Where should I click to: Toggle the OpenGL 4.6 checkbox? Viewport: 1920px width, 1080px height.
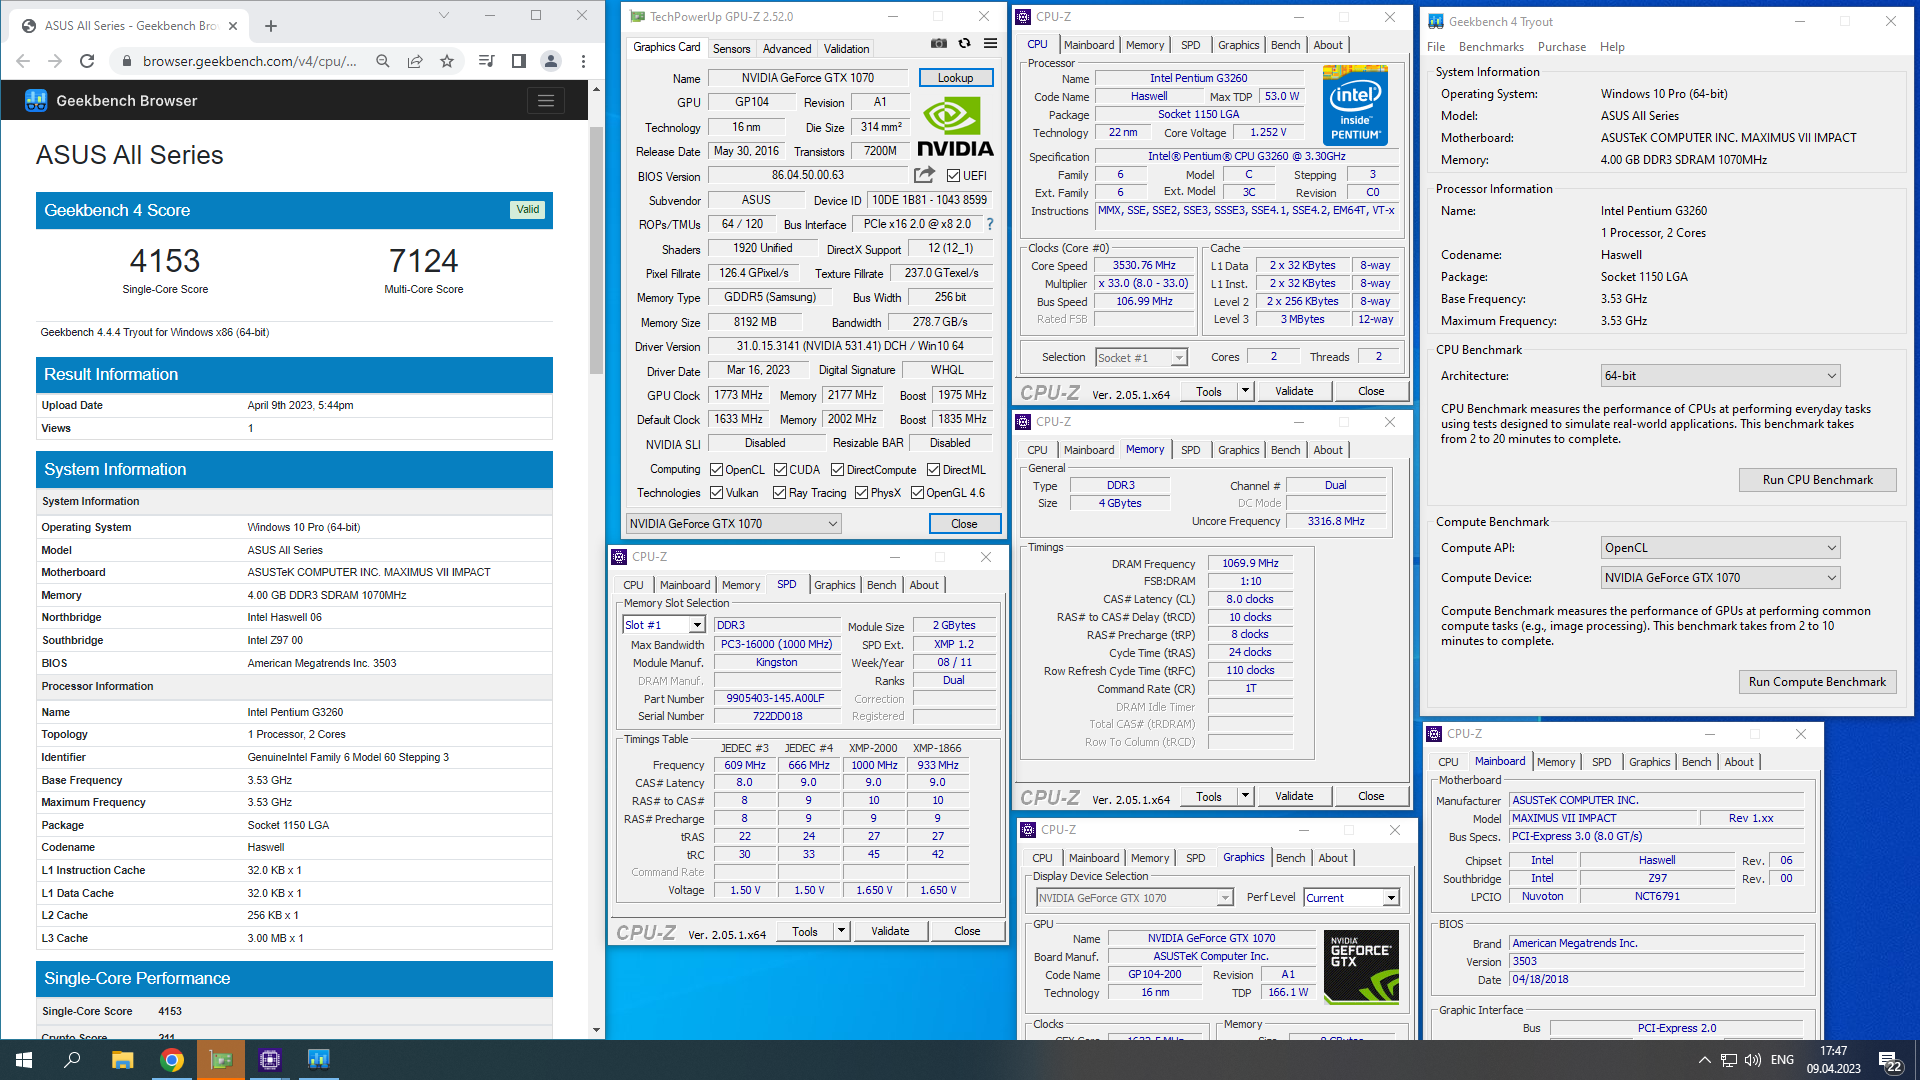coord(917,493)
